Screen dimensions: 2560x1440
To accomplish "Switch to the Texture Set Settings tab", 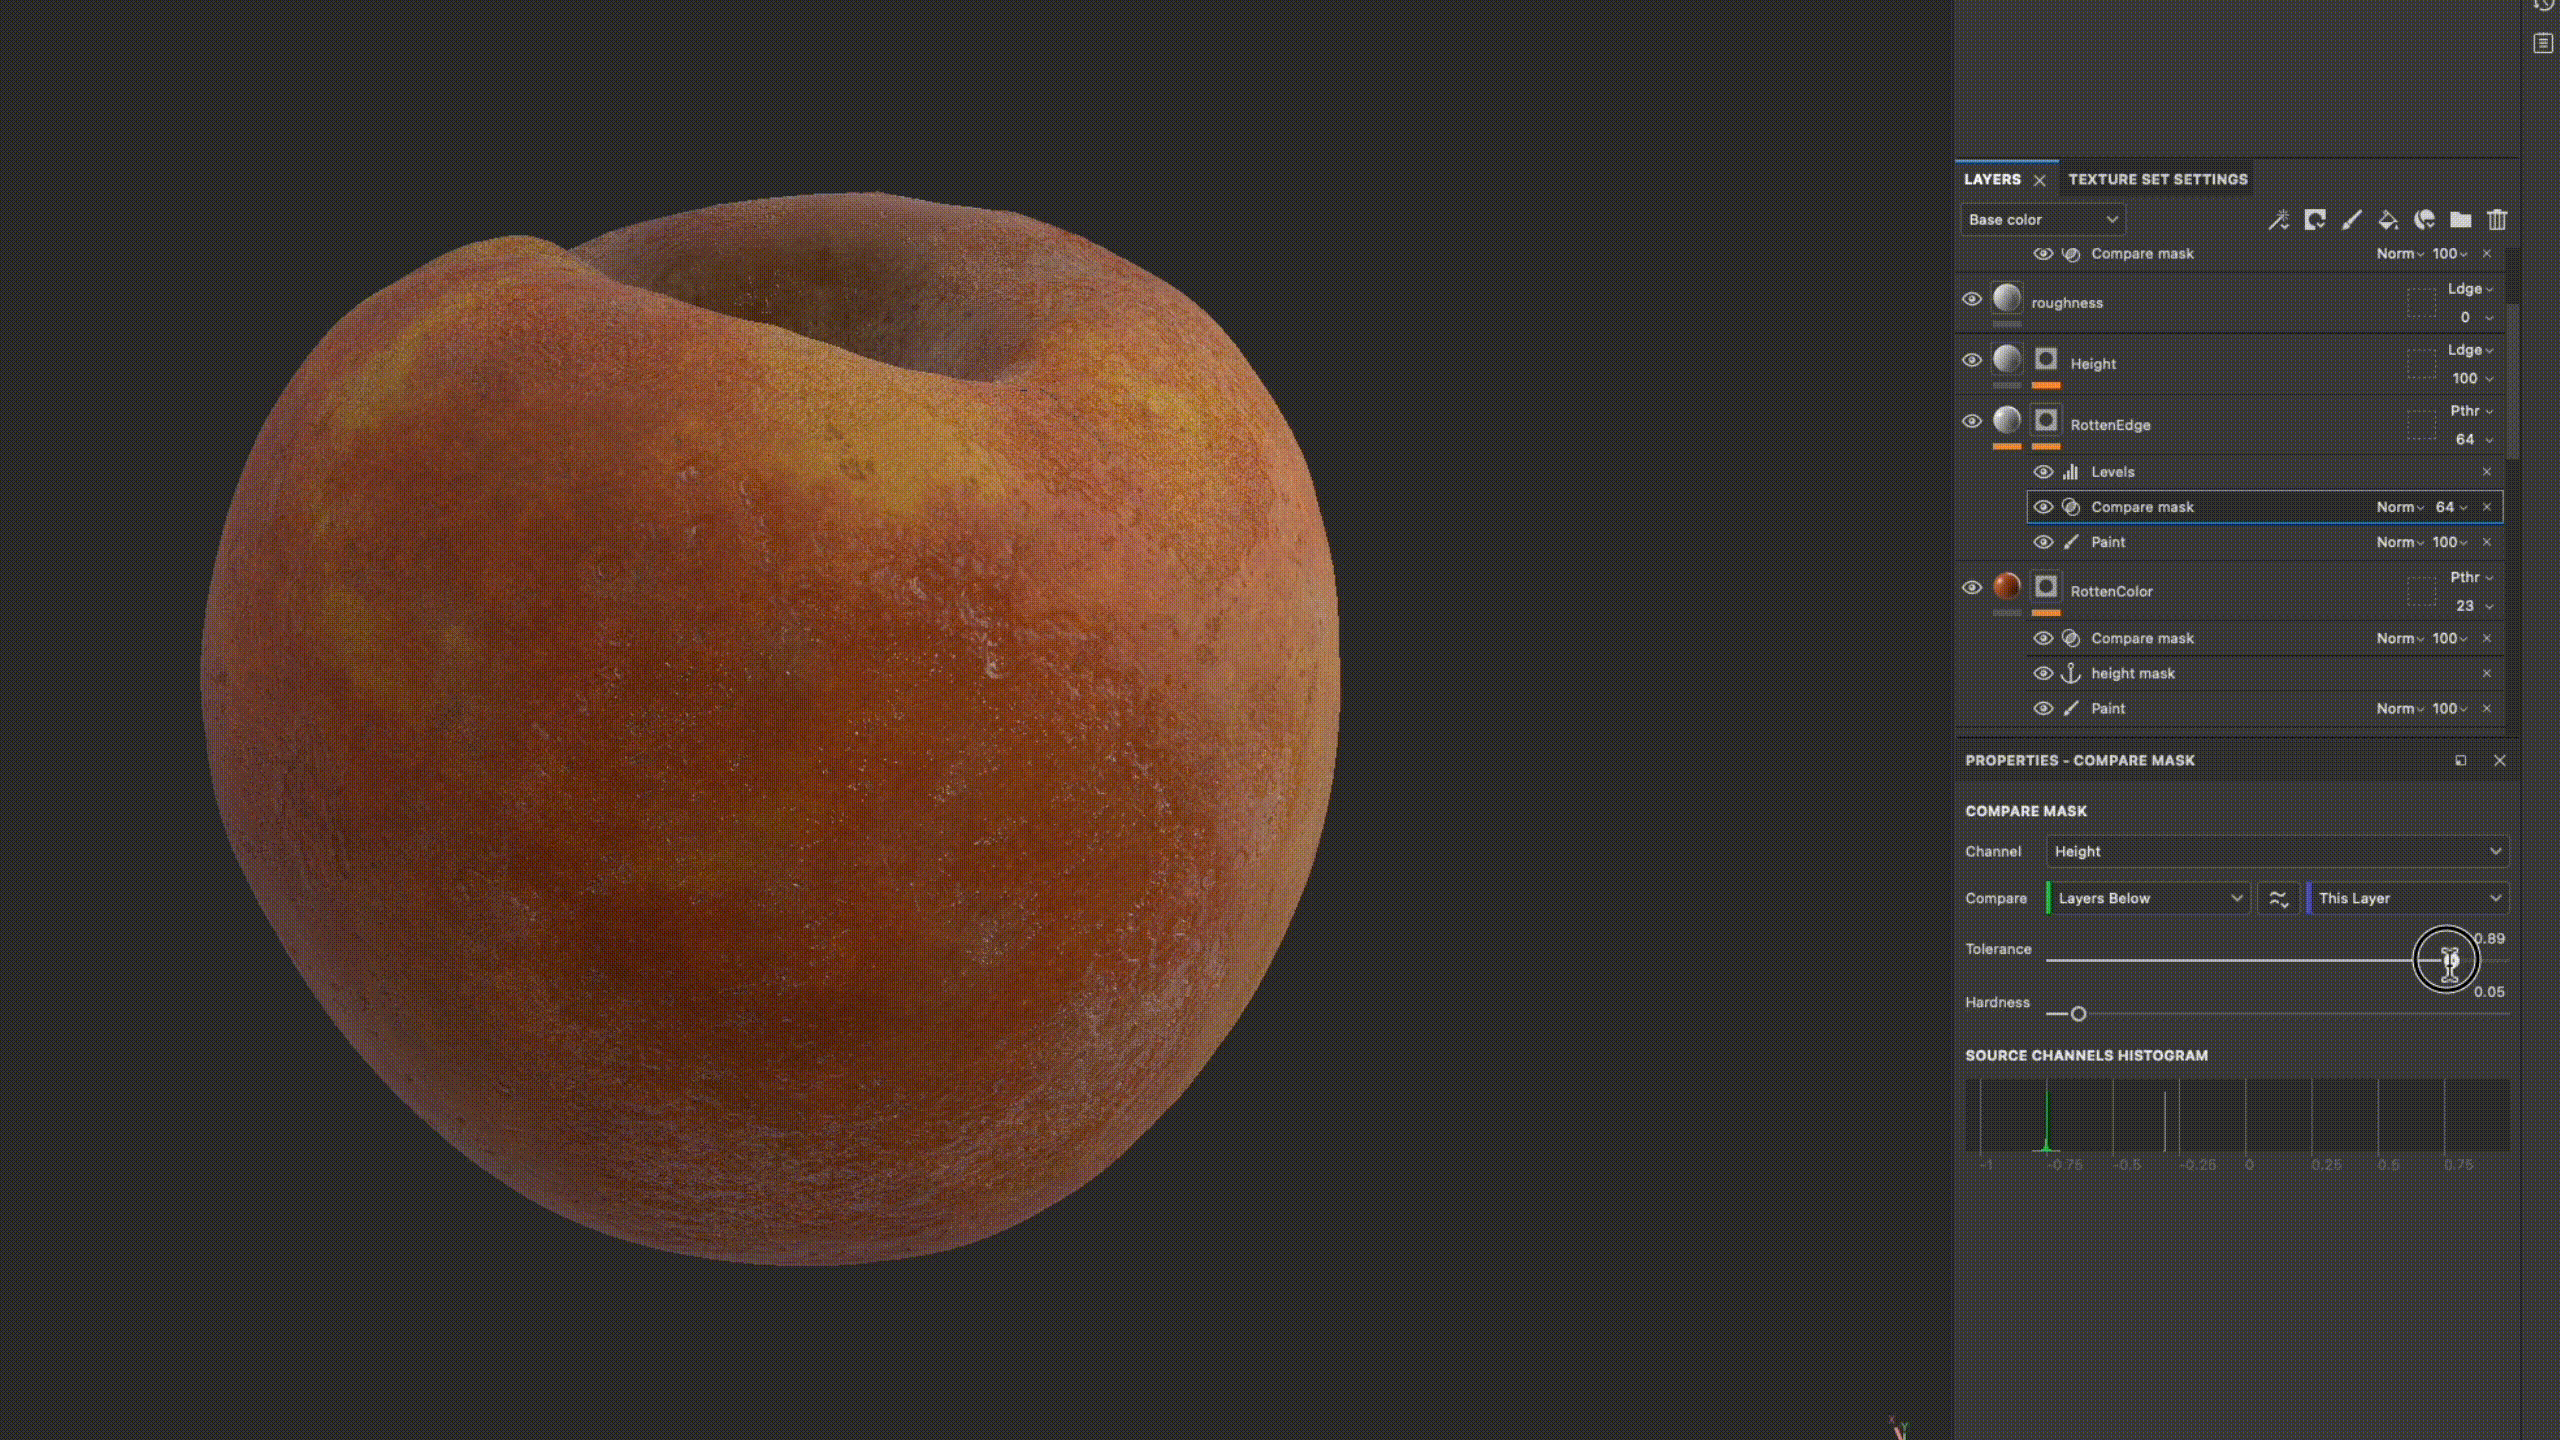I will [2157, 179].
